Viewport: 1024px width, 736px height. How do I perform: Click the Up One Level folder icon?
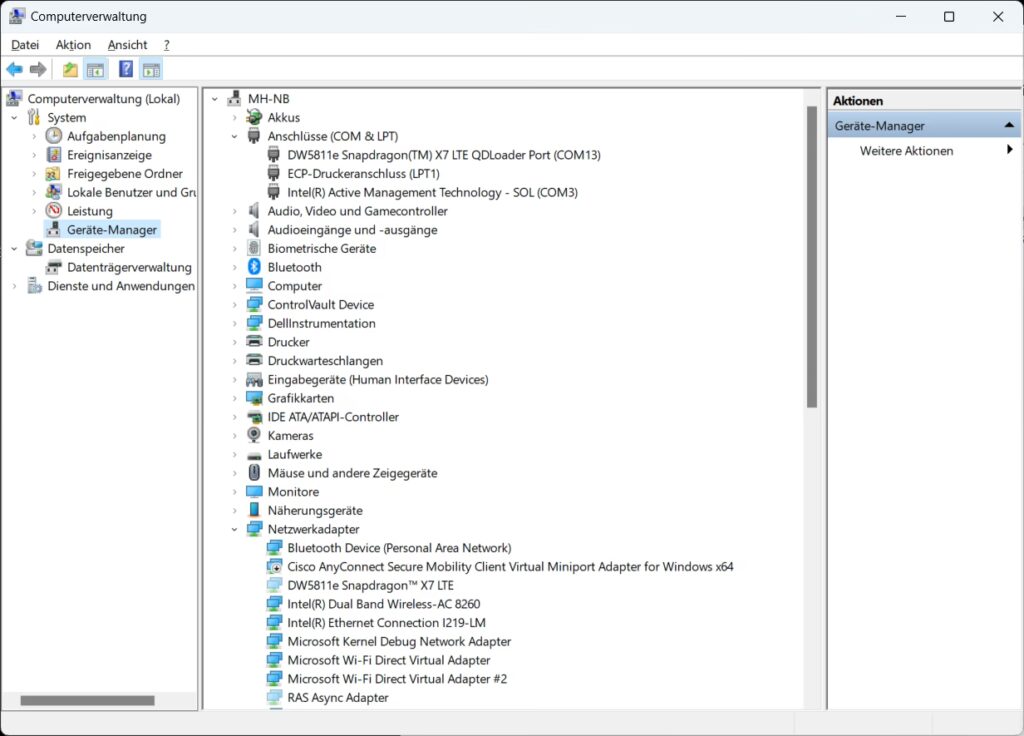click(69, 69)
